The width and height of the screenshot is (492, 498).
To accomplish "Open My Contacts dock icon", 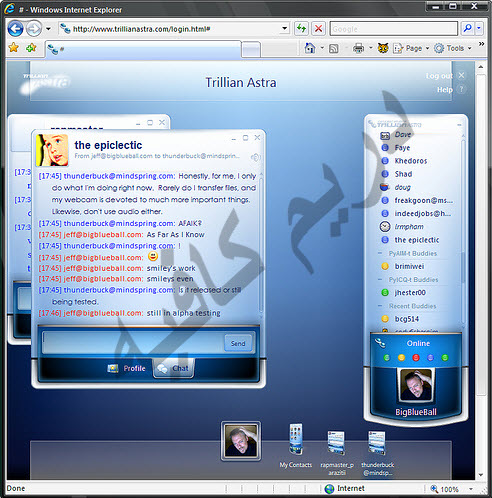I will (x=296, y=439).
